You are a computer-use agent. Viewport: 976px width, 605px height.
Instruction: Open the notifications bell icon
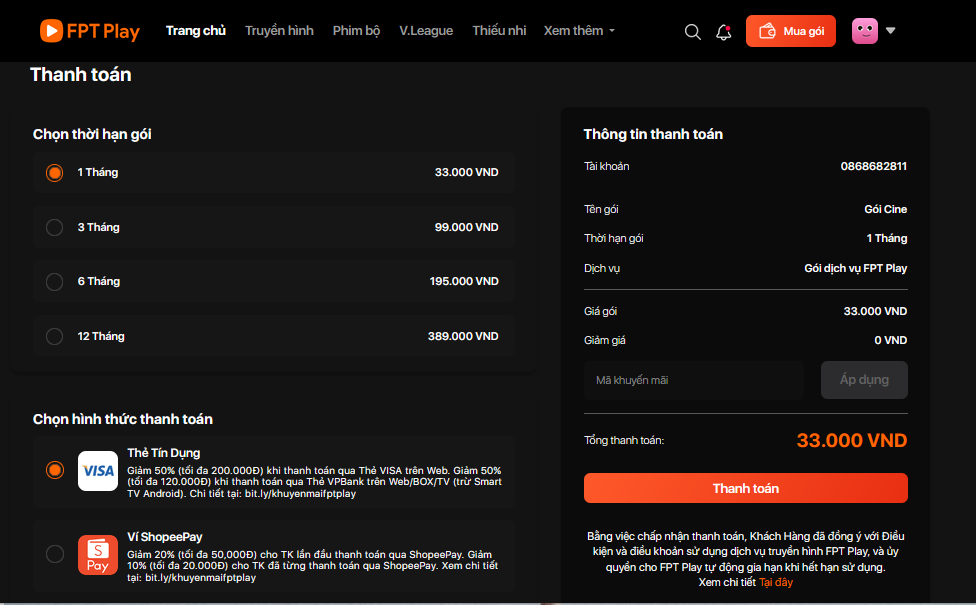pos(723,32)
